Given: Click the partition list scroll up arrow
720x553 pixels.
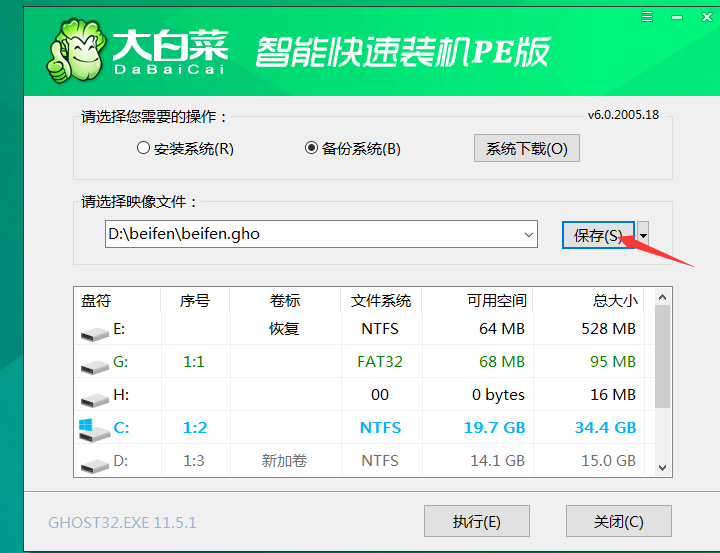Looking at the screenshot, I should [x=662, y=297].
